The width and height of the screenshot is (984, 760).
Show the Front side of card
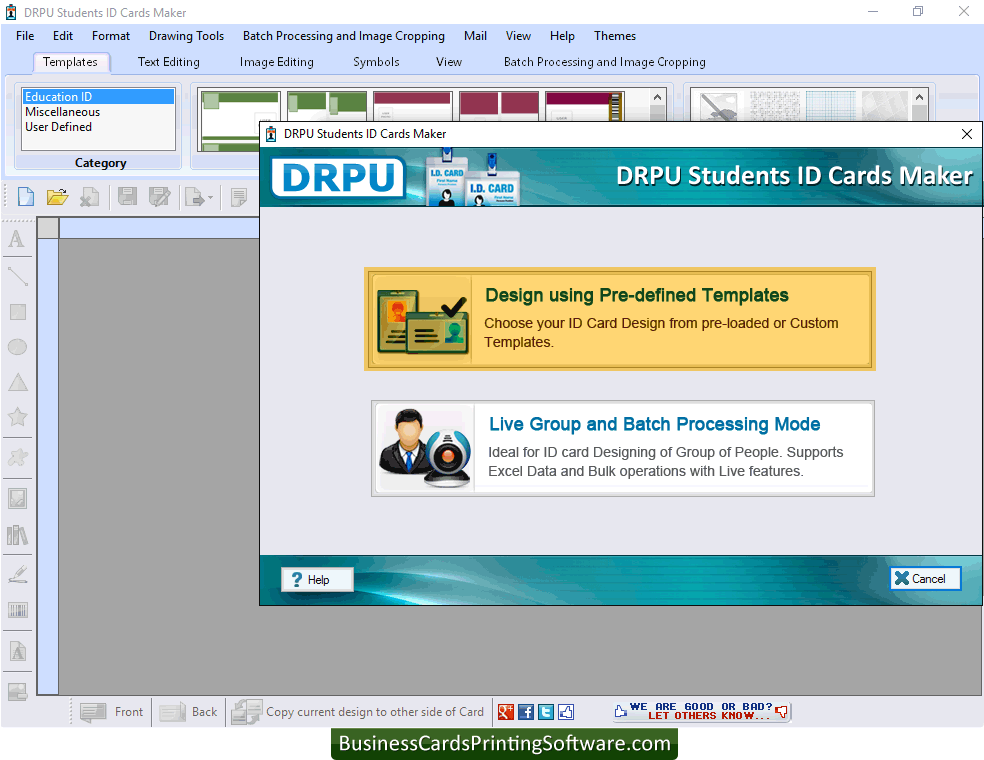pos(111,712)
